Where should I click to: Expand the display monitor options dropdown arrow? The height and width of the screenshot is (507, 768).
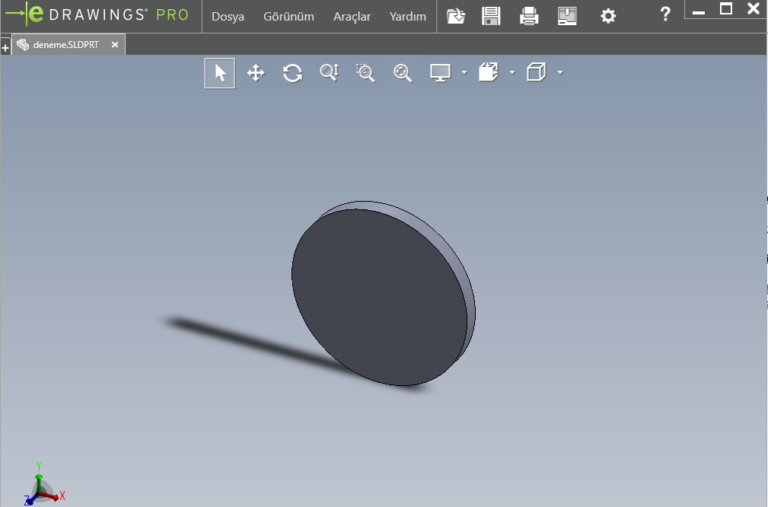(464, 73)
